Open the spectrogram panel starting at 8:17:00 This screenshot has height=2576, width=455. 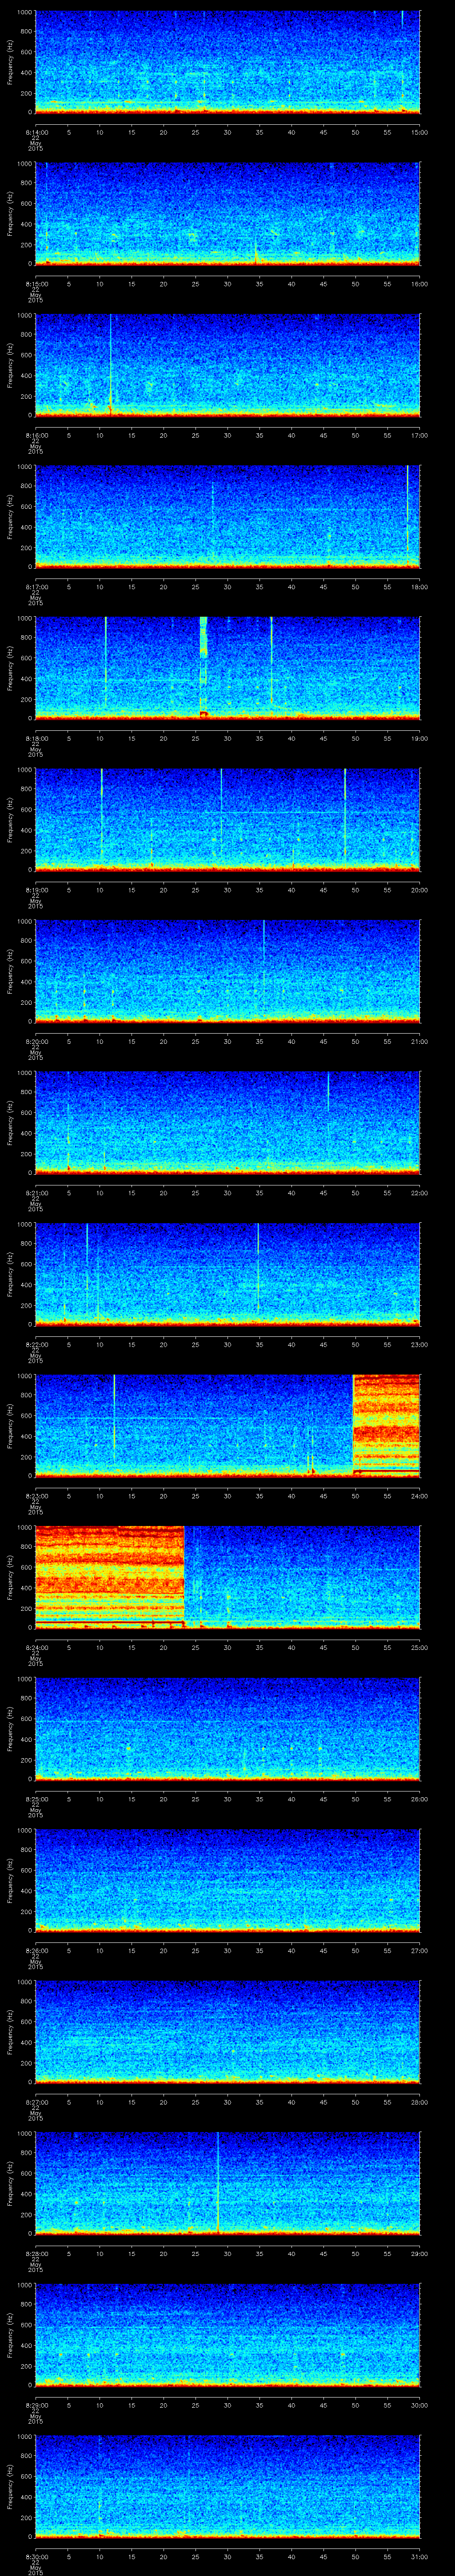click(227, 517)
